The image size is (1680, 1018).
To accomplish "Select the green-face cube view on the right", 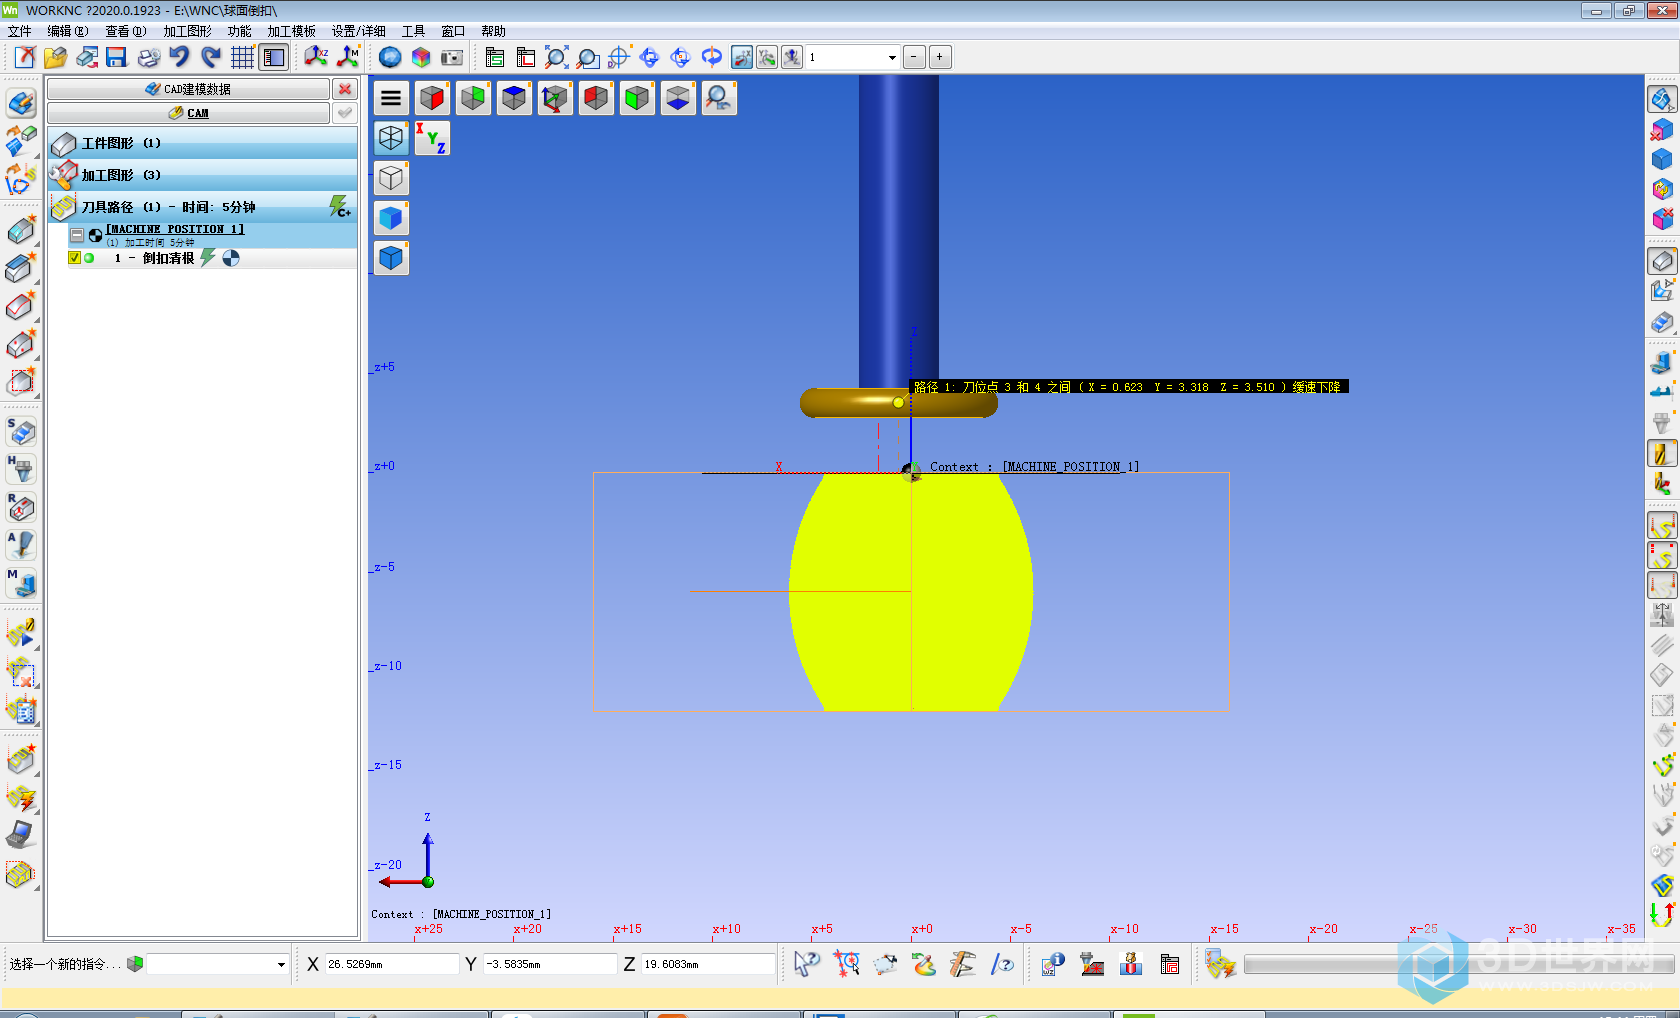I will coord(637,98).
